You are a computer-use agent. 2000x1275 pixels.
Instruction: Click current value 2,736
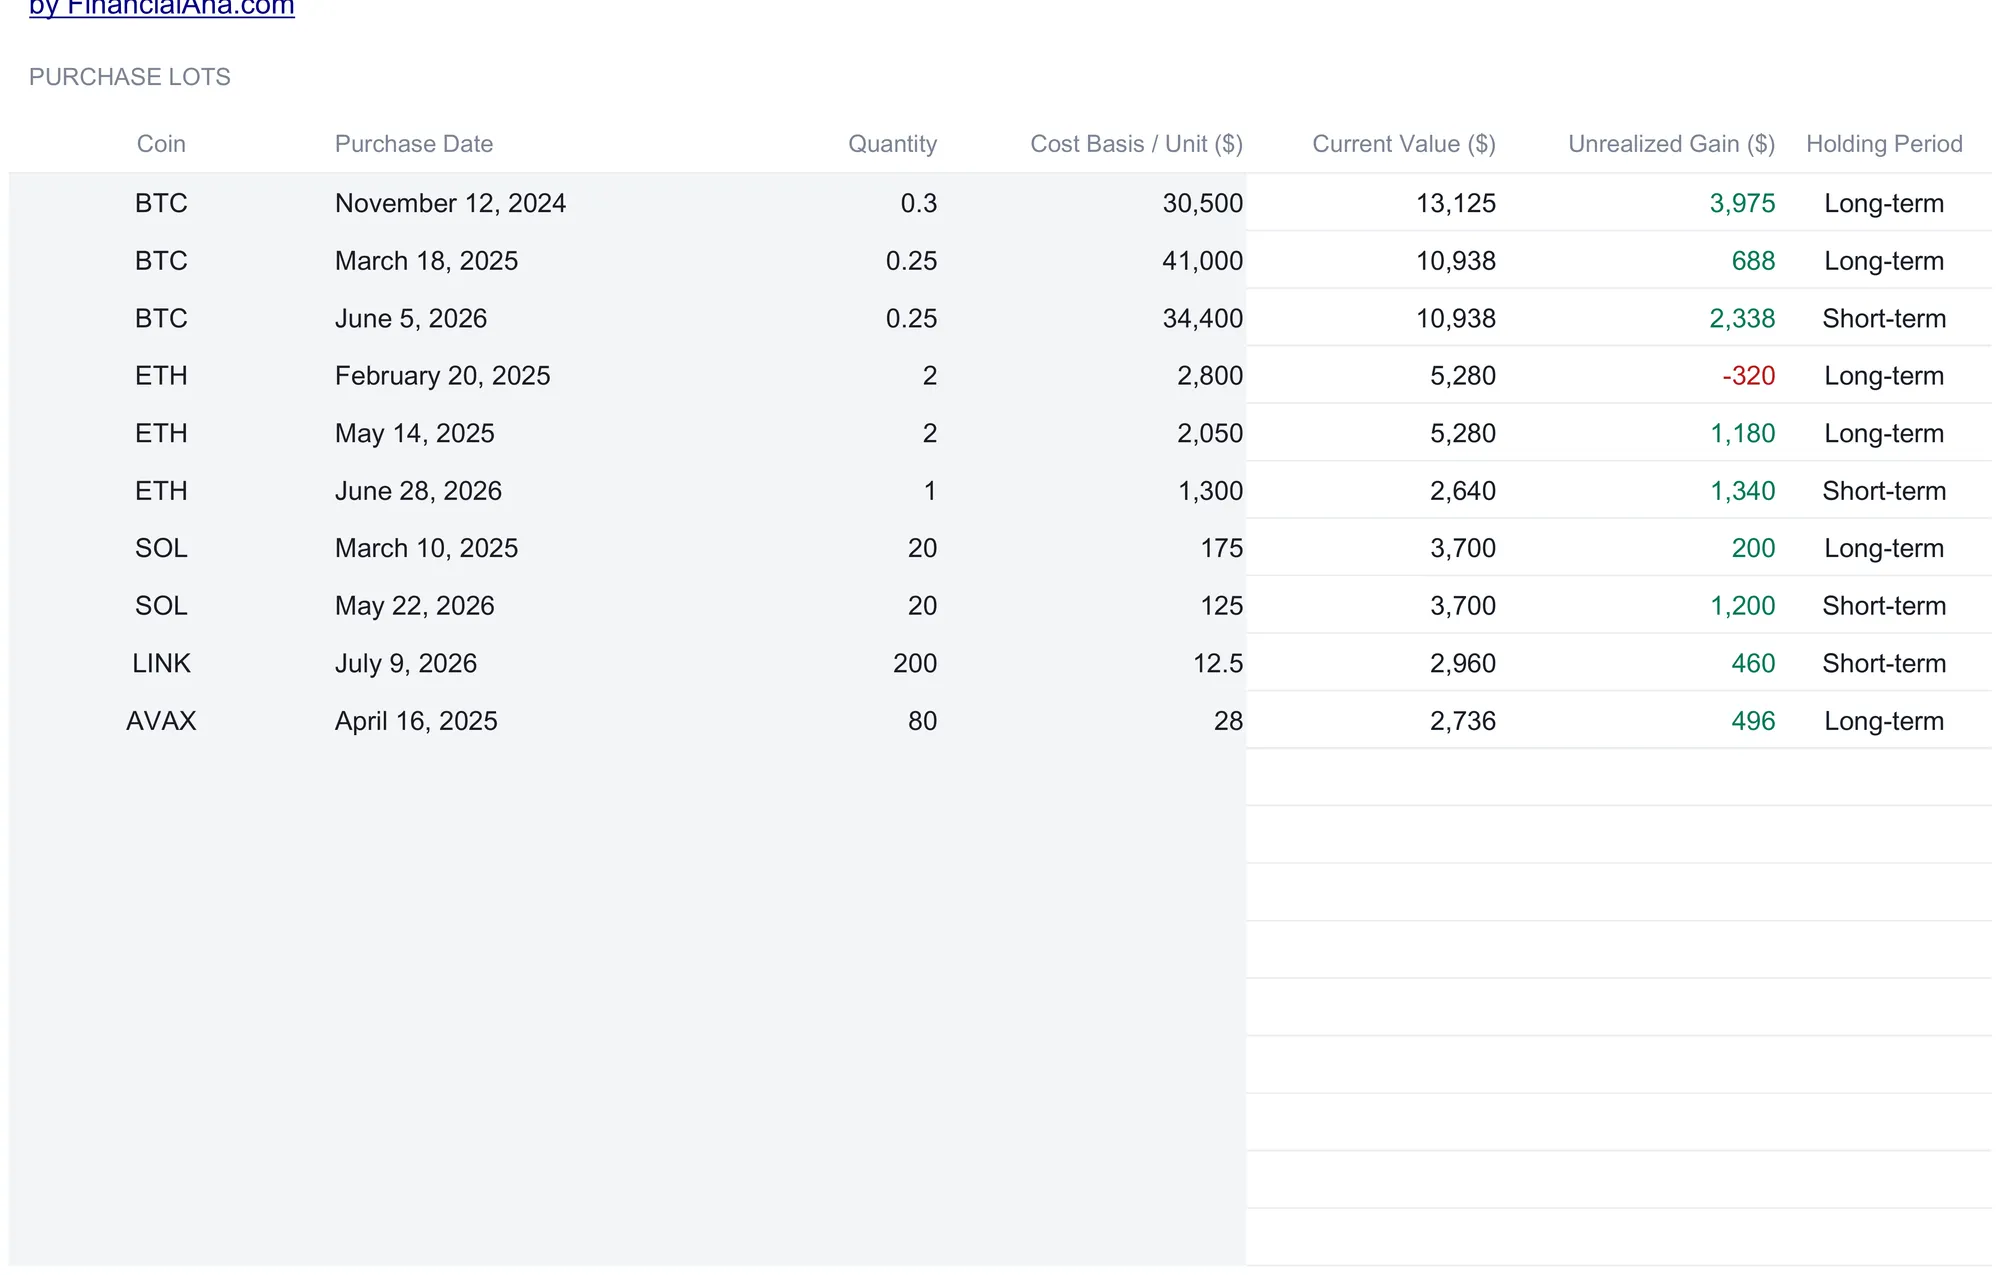(x=1463, y=721)
